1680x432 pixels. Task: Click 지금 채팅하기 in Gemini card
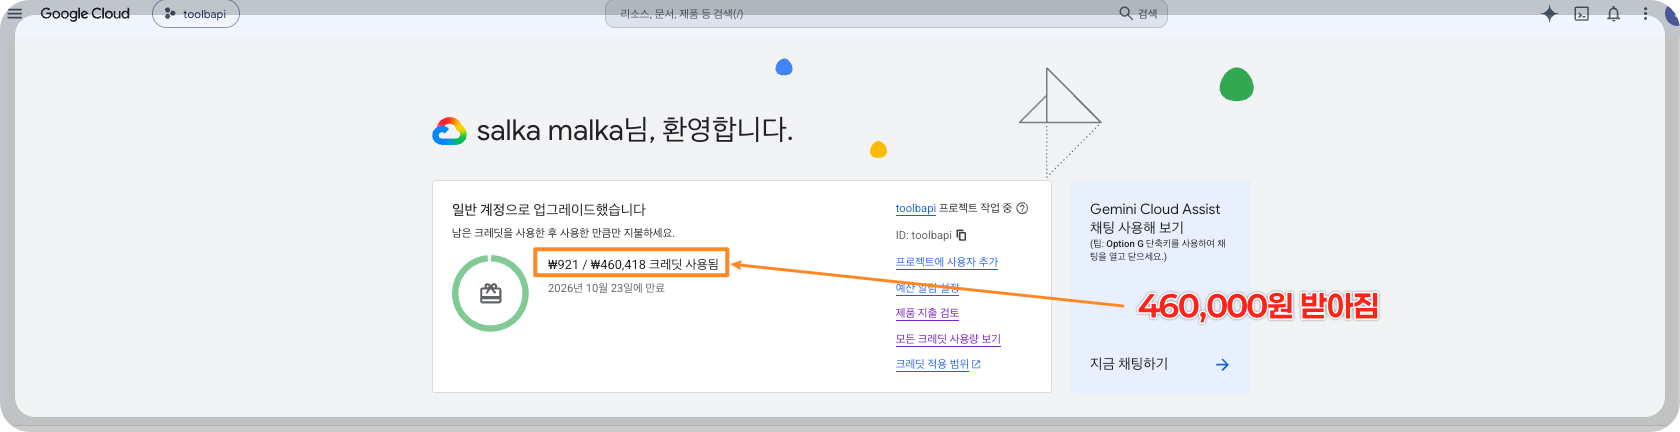coord(1129,364)
